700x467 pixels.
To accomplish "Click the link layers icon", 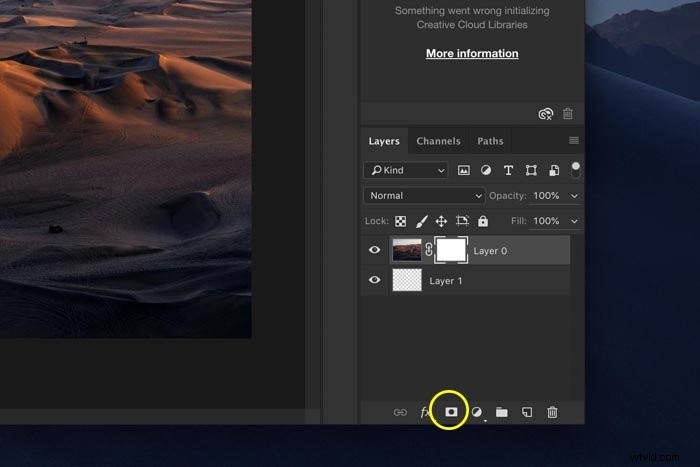I will (x=400, y=412).
